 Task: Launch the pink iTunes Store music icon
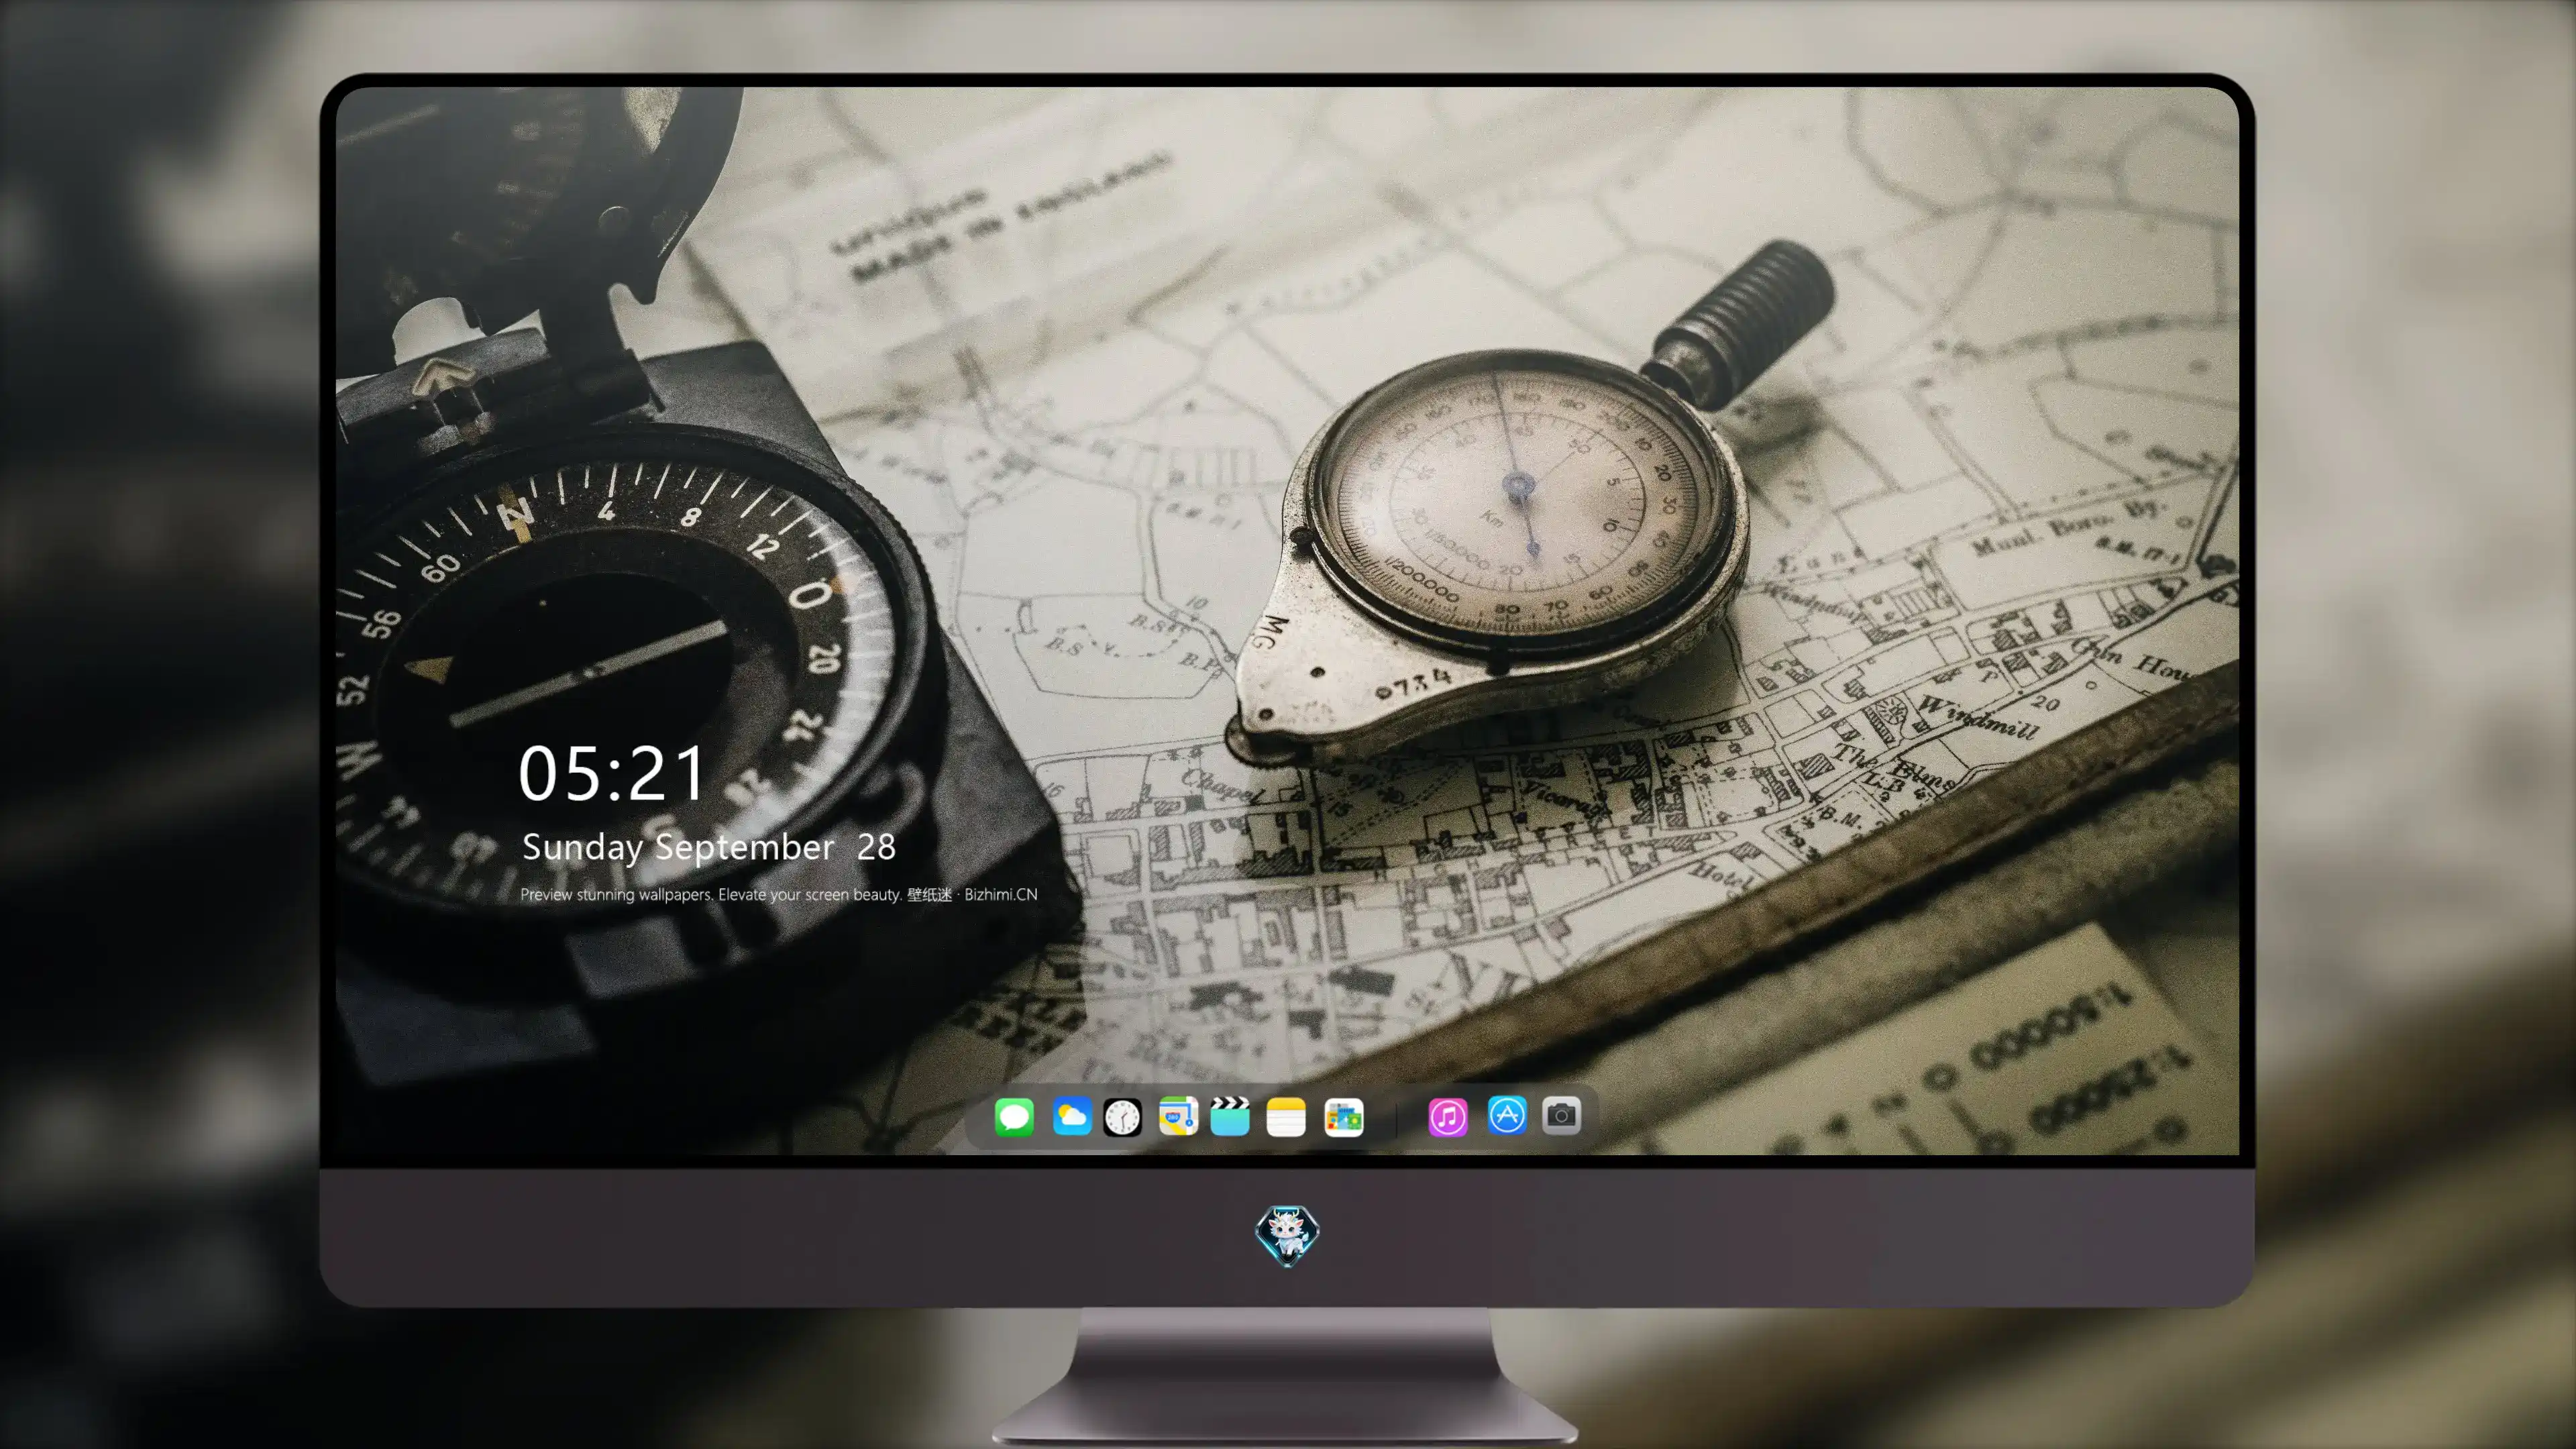coord(1448,1116)
